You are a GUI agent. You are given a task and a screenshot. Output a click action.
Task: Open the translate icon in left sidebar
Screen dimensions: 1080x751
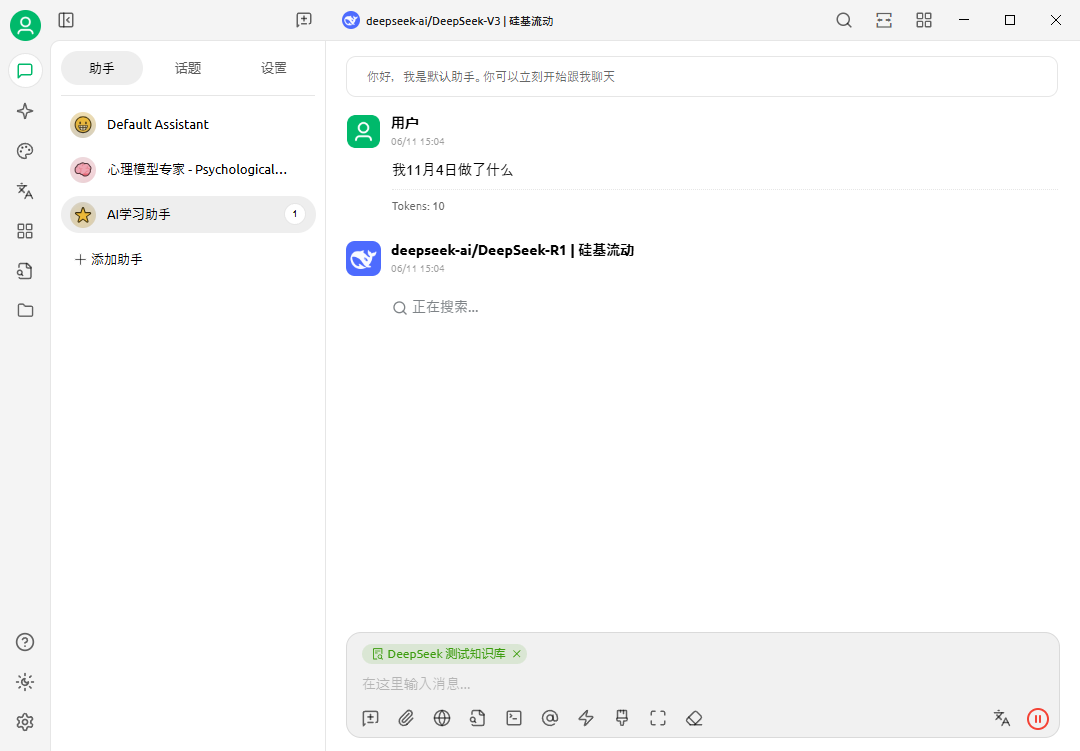click(x=25, y=191)
